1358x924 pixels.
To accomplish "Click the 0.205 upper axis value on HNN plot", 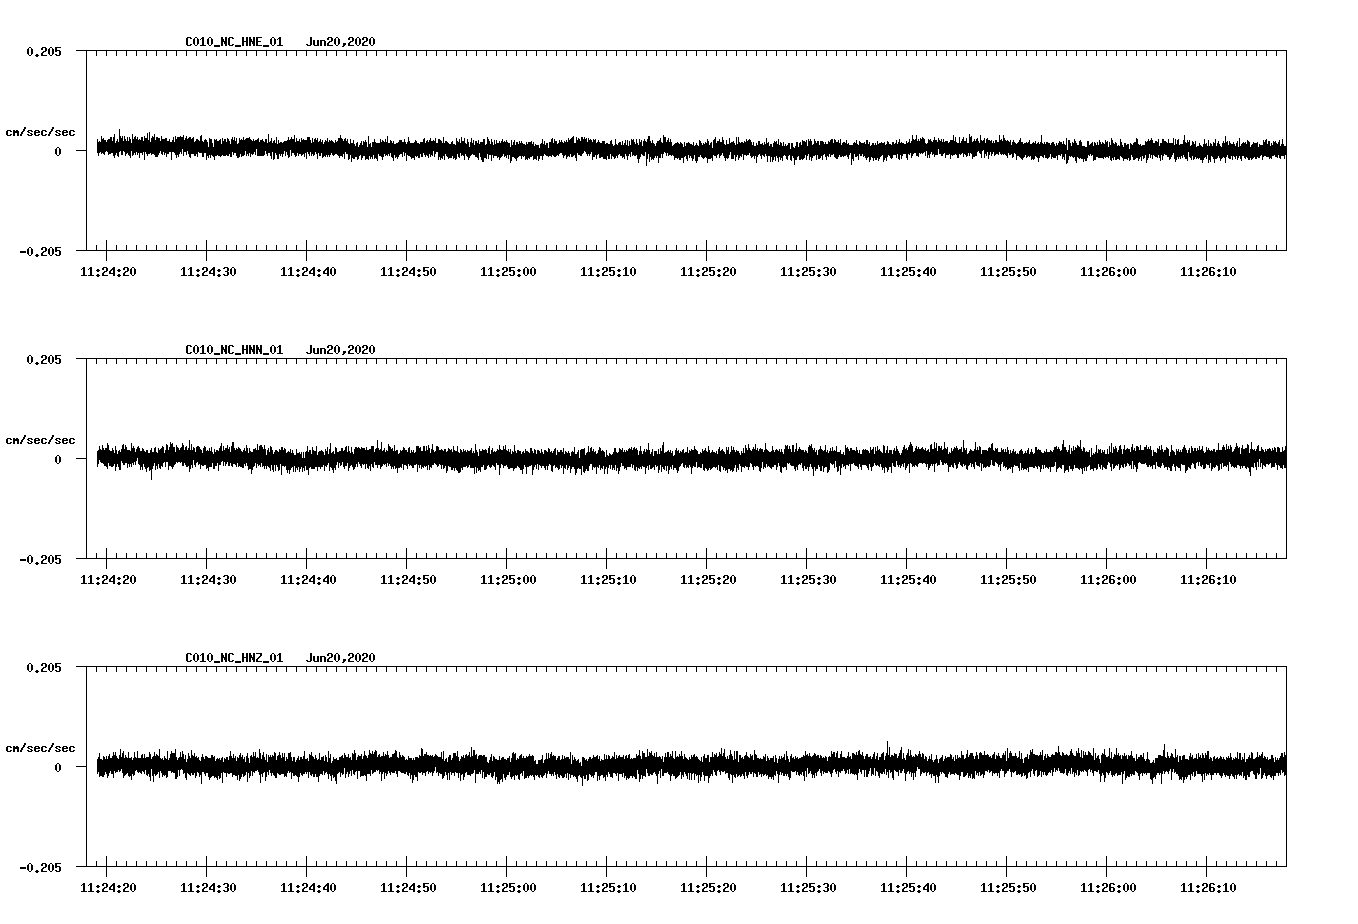I will click(x=43, y=359).
